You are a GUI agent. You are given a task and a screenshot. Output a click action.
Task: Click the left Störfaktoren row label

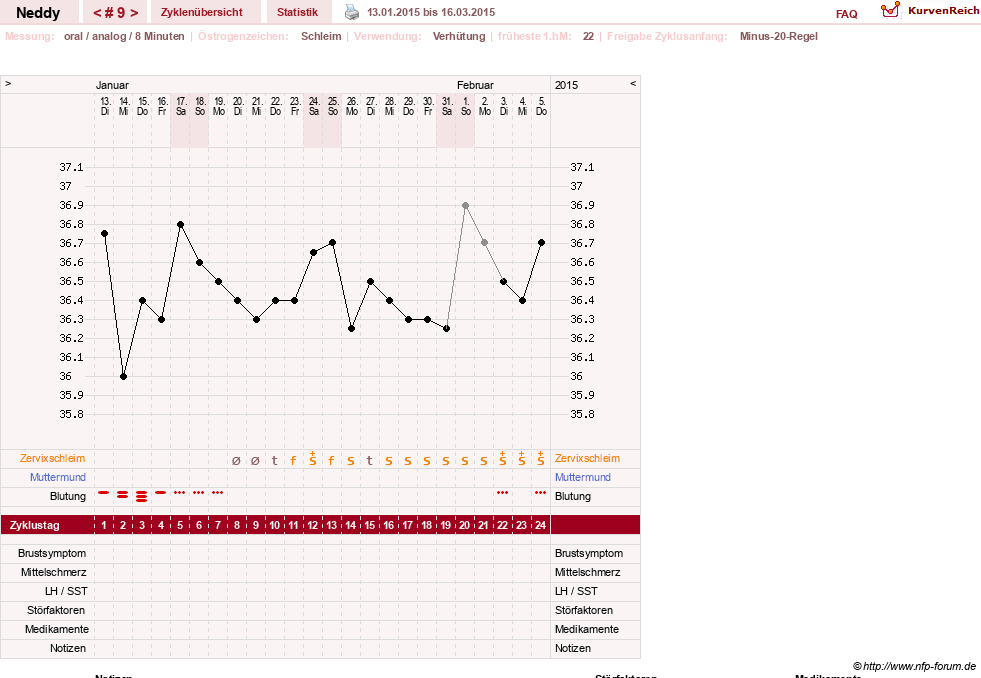coord(56,610)
